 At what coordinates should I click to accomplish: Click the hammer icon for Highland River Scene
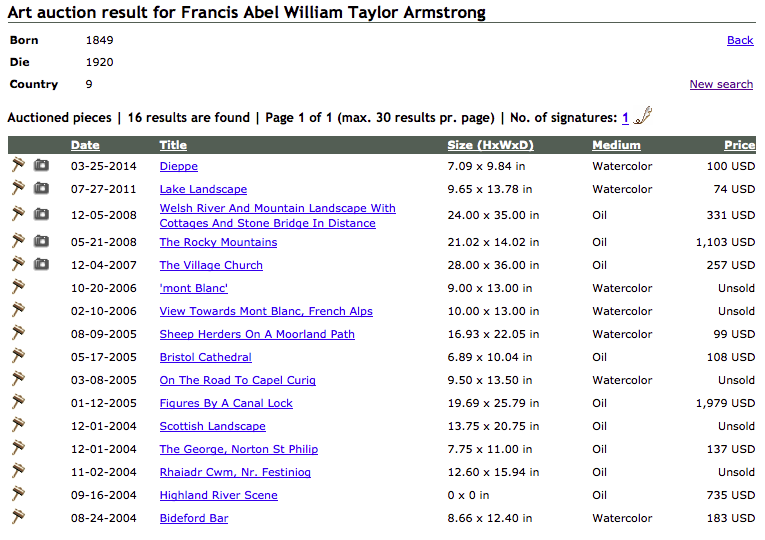tap(18, 493)
